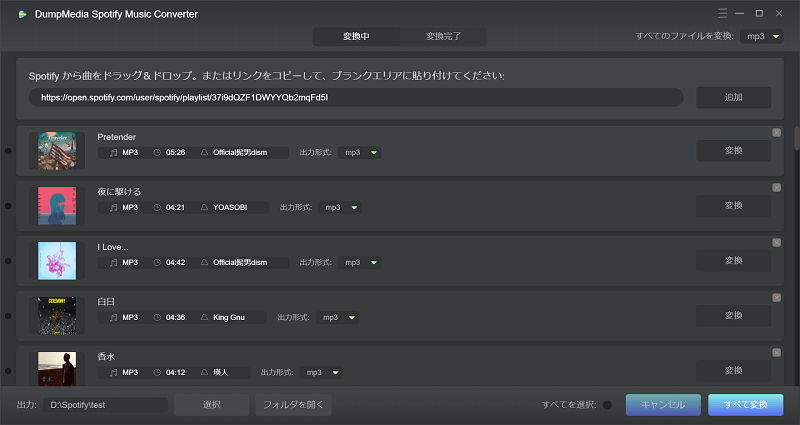Switch to the 変換中 tab
The height and width of the screenshot is (425, 800).
pos(356,36)
